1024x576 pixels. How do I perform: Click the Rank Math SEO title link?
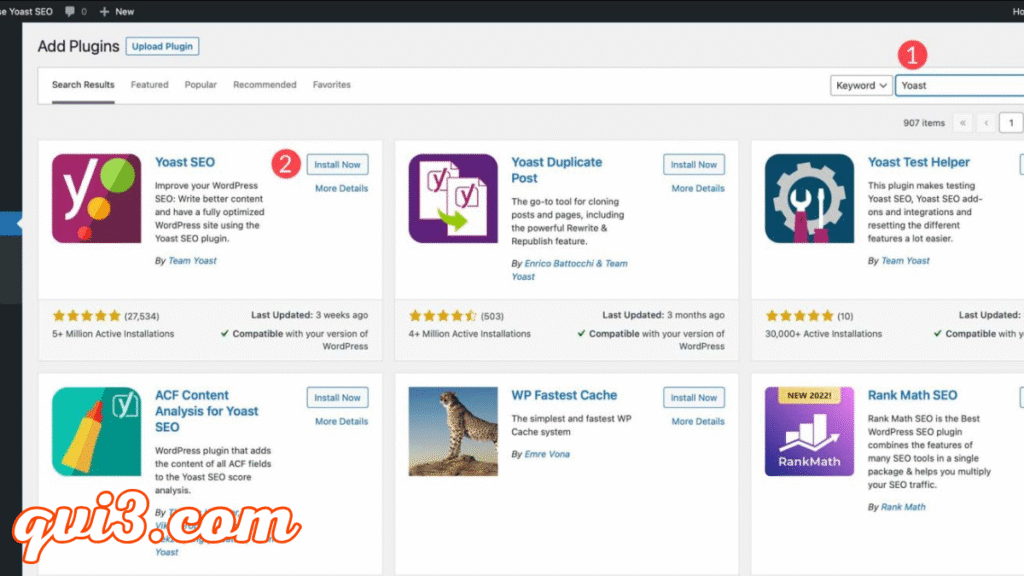(912, 395)
